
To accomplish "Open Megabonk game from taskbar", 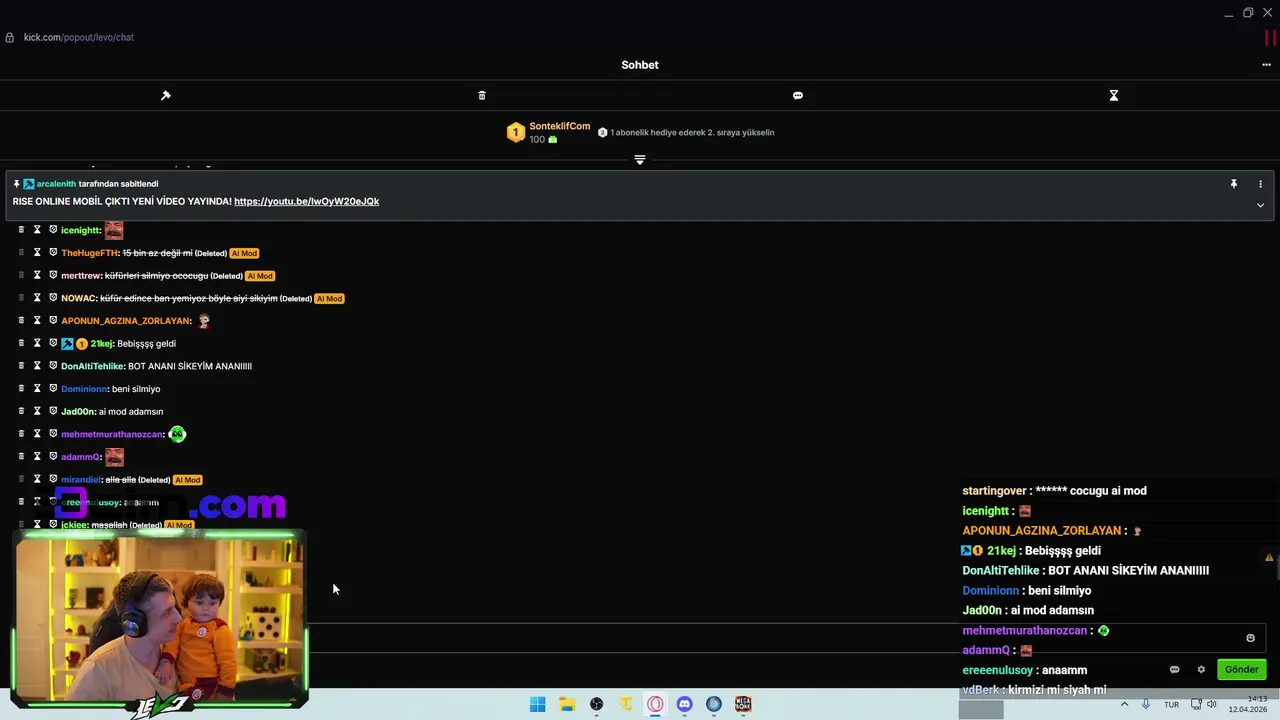I will (743, 704).
